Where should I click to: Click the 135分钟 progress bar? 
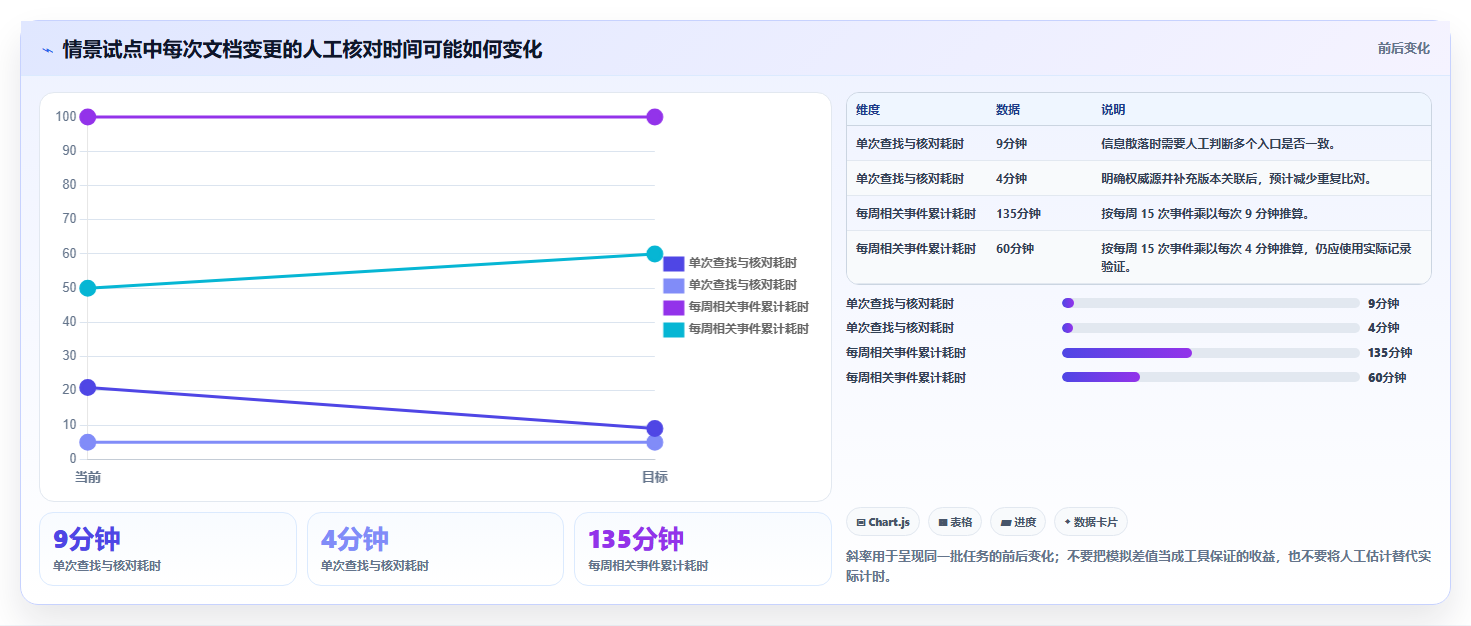tap(1210, 353)
